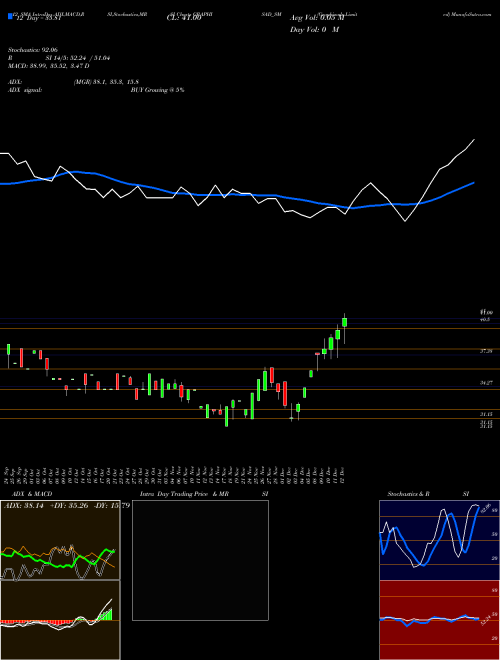This screenshot has height=660, width=500.
Task: Click the Stochastics: 92.06 reading
Action: coord(32,50)
